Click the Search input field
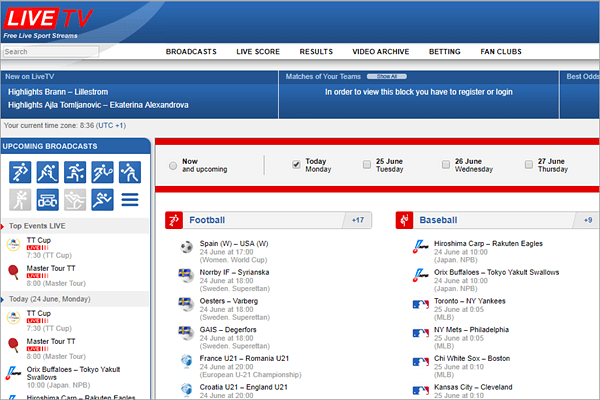This screenshot has height=400, width=600. click(x=50, y=51)
